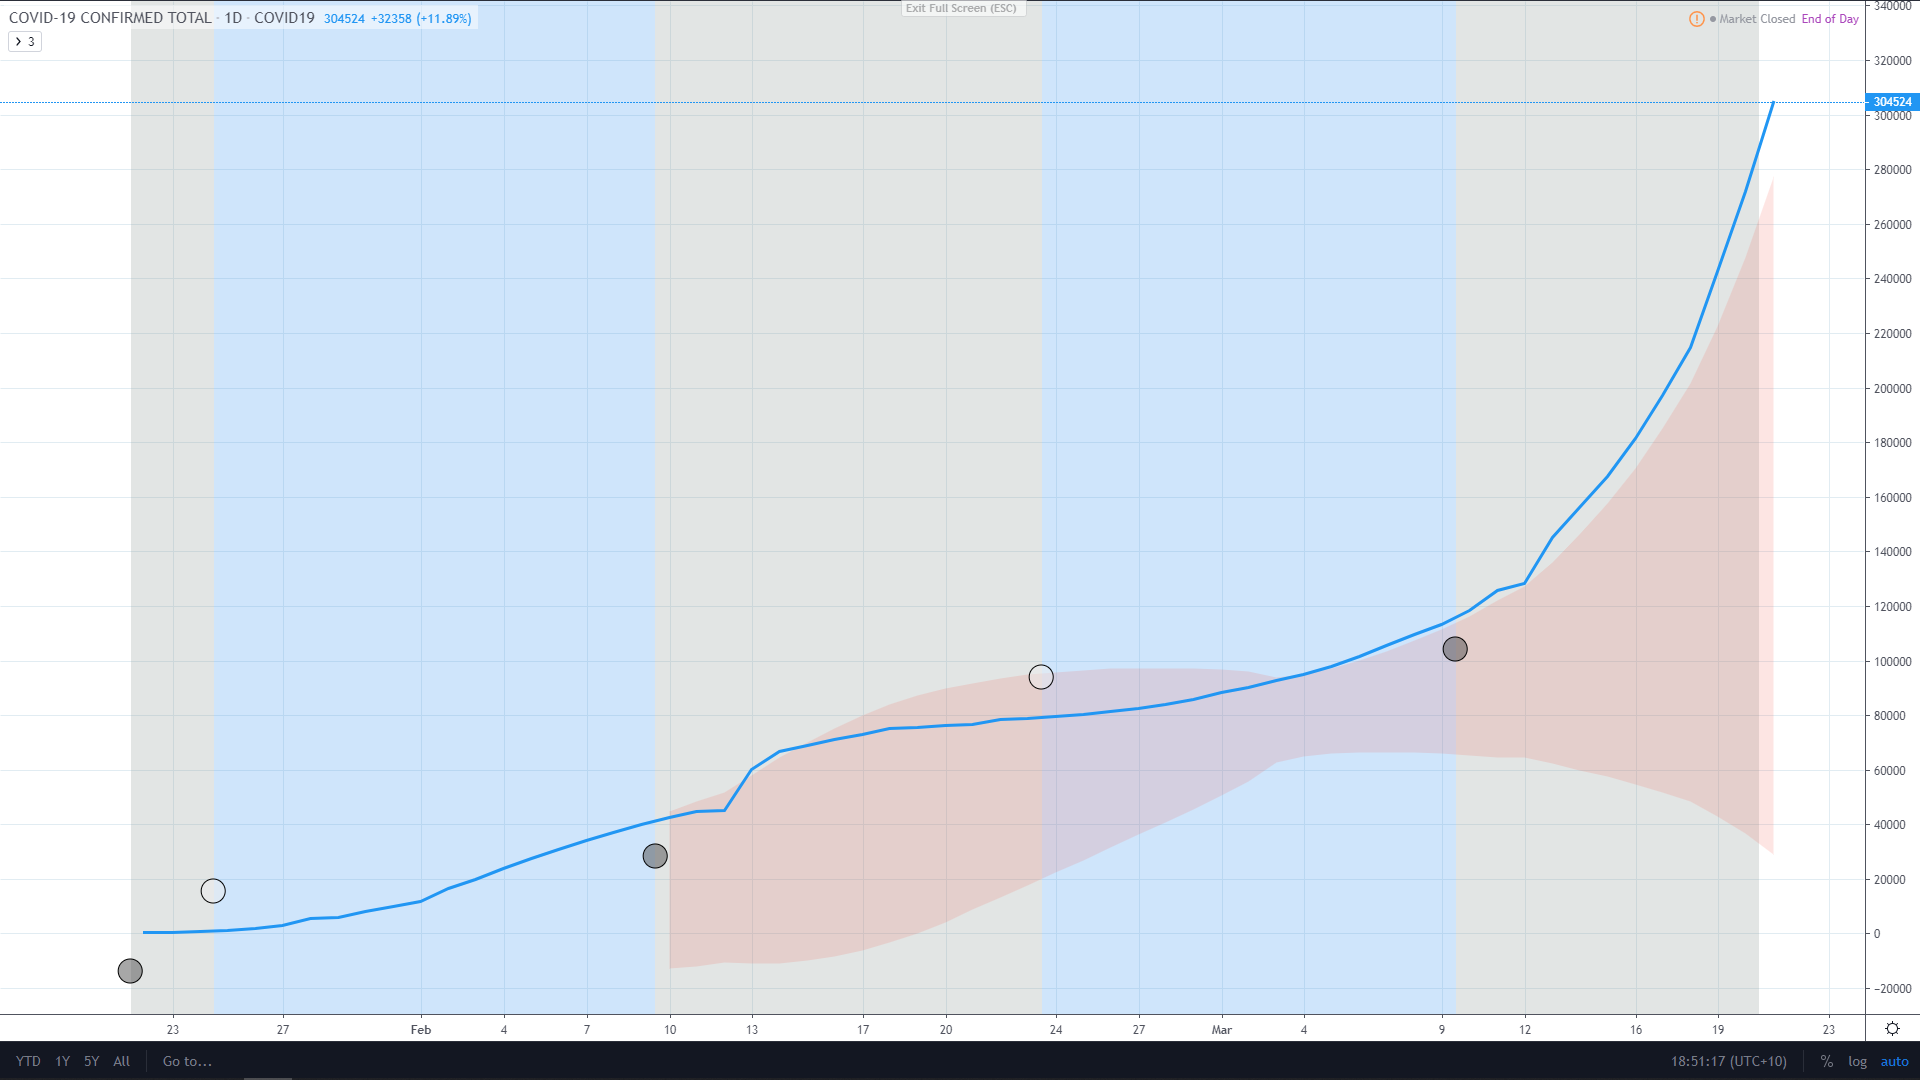Switch range to 5Y

pyautogui.click(x=91, y=1062)
